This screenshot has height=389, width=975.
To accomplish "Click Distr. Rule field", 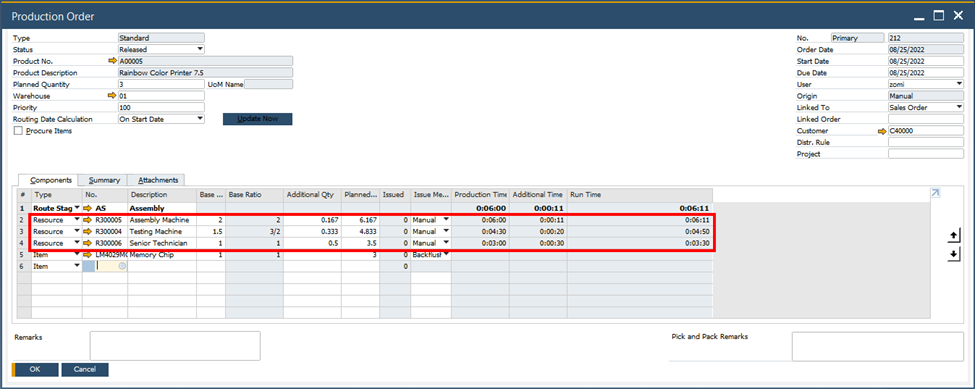I will pyautogui.click(x=926, y=142).
